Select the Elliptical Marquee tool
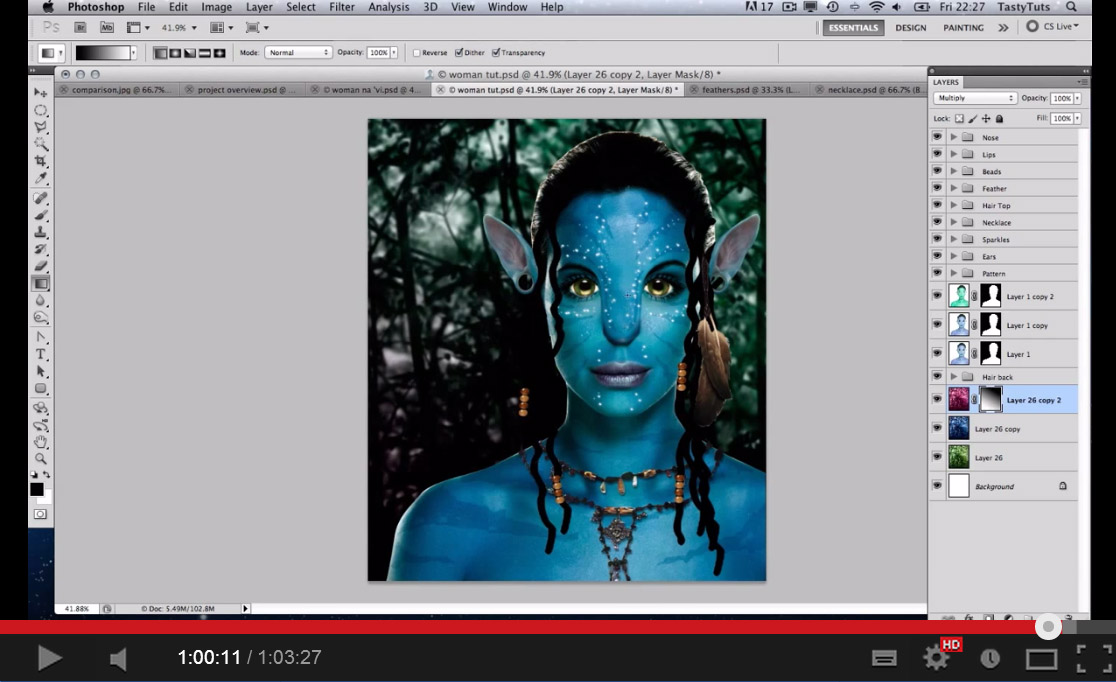Screen dimensions: 1116x682 [x=41, y=110]
